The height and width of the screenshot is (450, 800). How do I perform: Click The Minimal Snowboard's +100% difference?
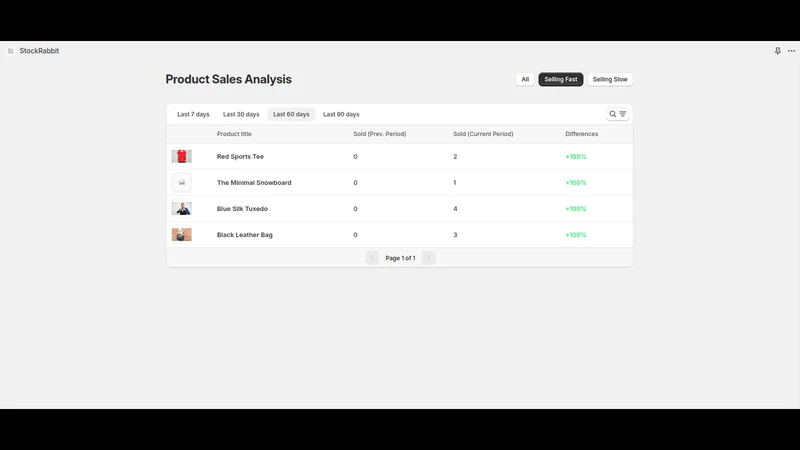tap(576, 183)
